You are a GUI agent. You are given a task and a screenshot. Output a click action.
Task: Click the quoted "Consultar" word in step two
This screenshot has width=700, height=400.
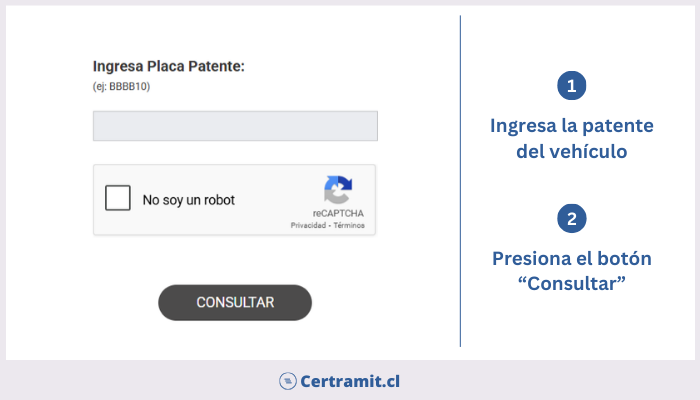[x=571, y=284]
